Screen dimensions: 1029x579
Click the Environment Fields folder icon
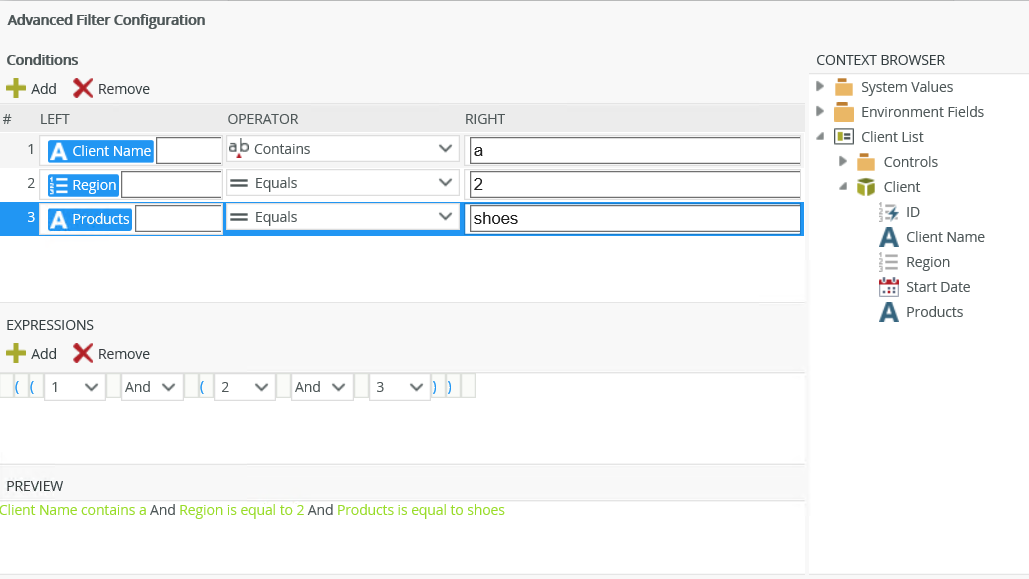click(844, 112)
